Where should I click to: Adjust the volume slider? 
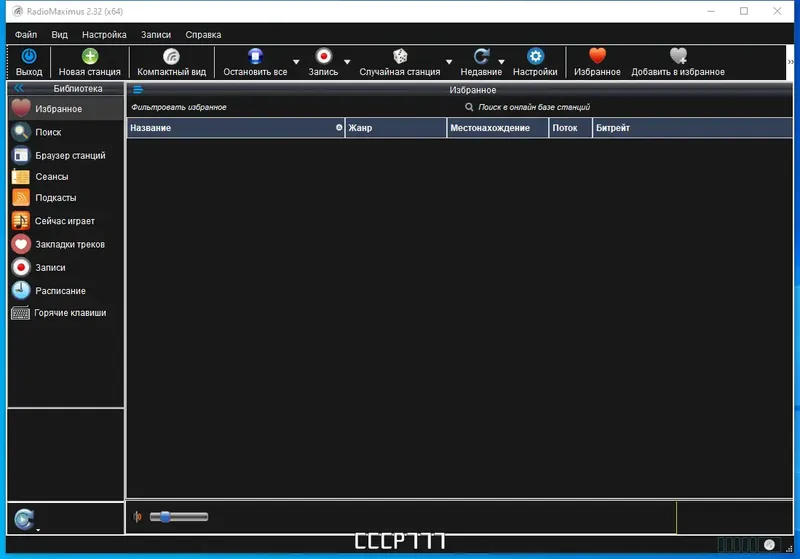click(x=179, y=517)
